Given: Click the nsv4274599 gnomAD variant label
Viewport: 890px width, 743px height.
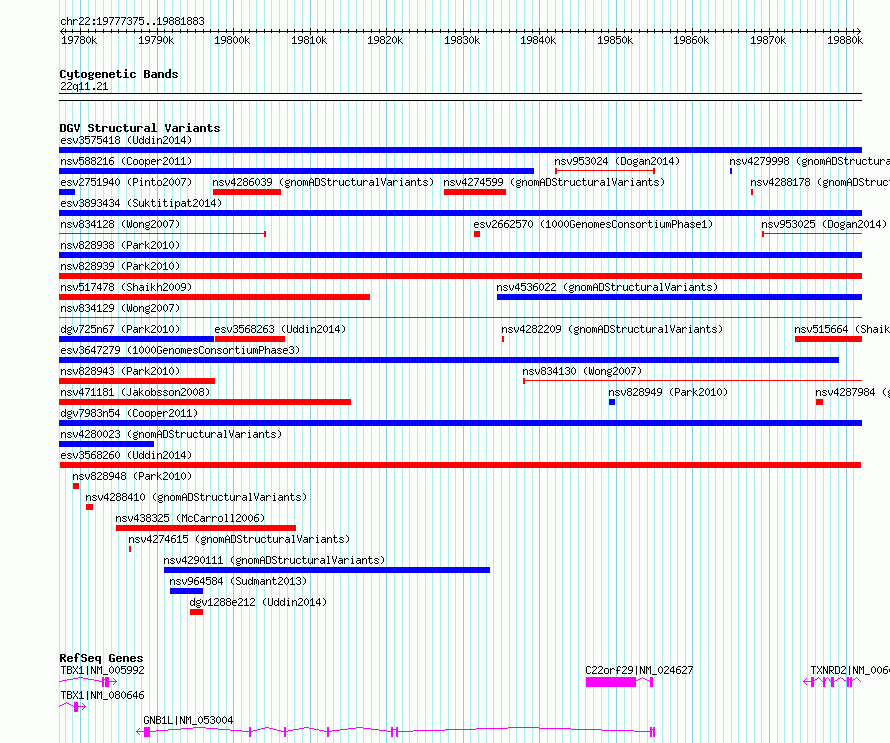Looking at the screenshot, I should [x=554, y=182].
